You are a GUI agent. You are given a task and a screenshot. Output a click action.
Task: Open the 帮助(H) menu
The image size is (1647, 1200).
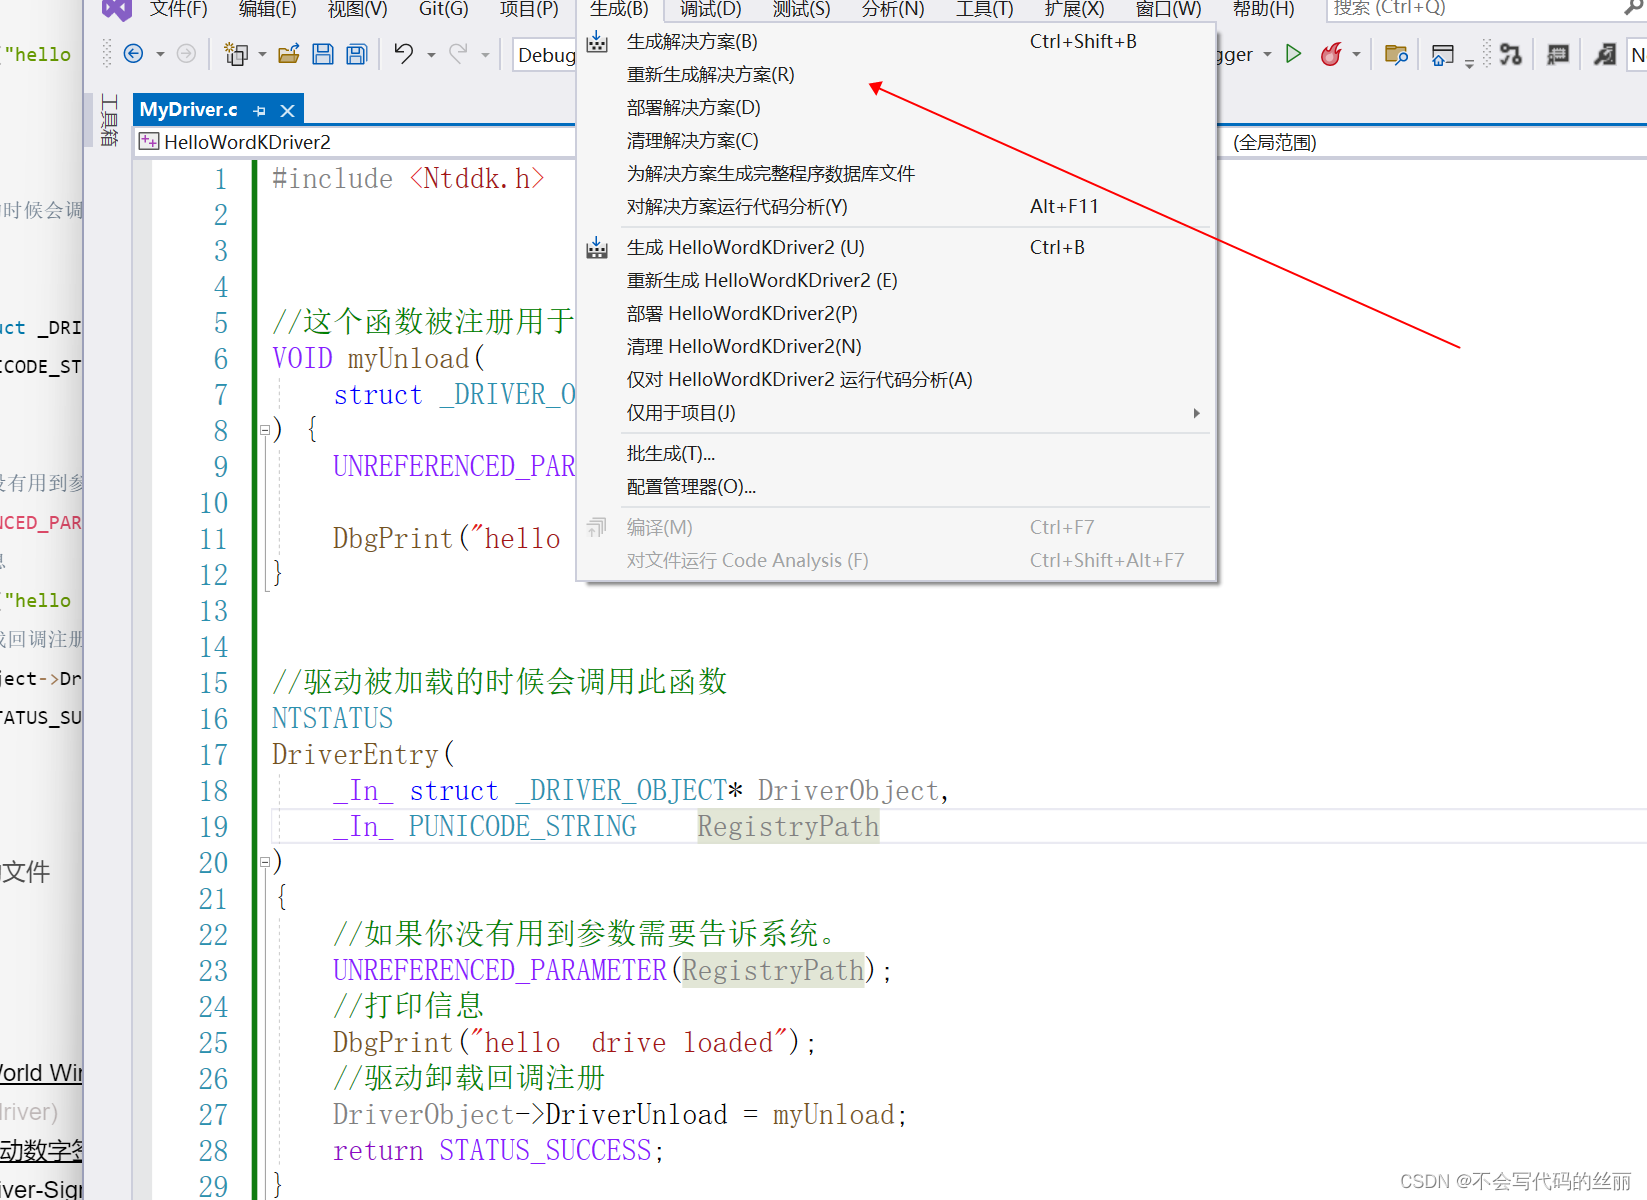tap(1263, 9)
